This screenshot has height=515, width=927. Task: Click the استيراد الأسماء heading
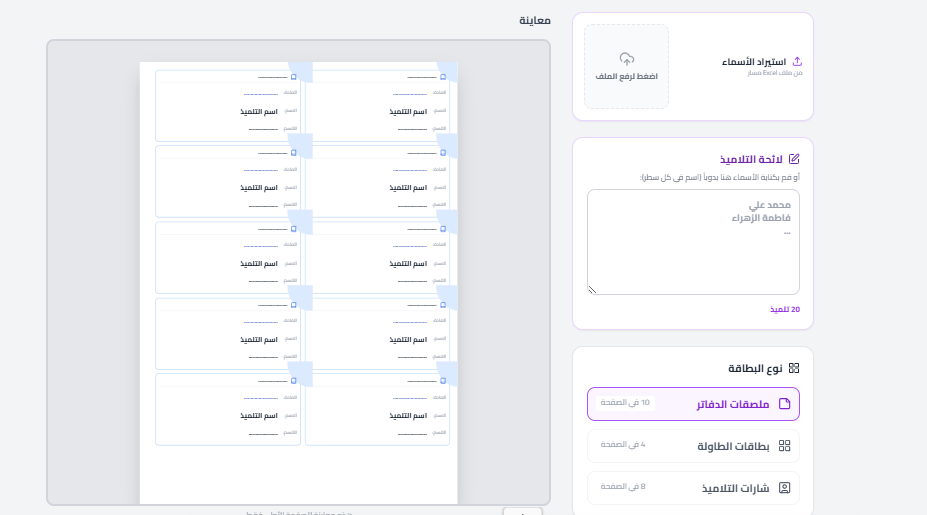754,62
